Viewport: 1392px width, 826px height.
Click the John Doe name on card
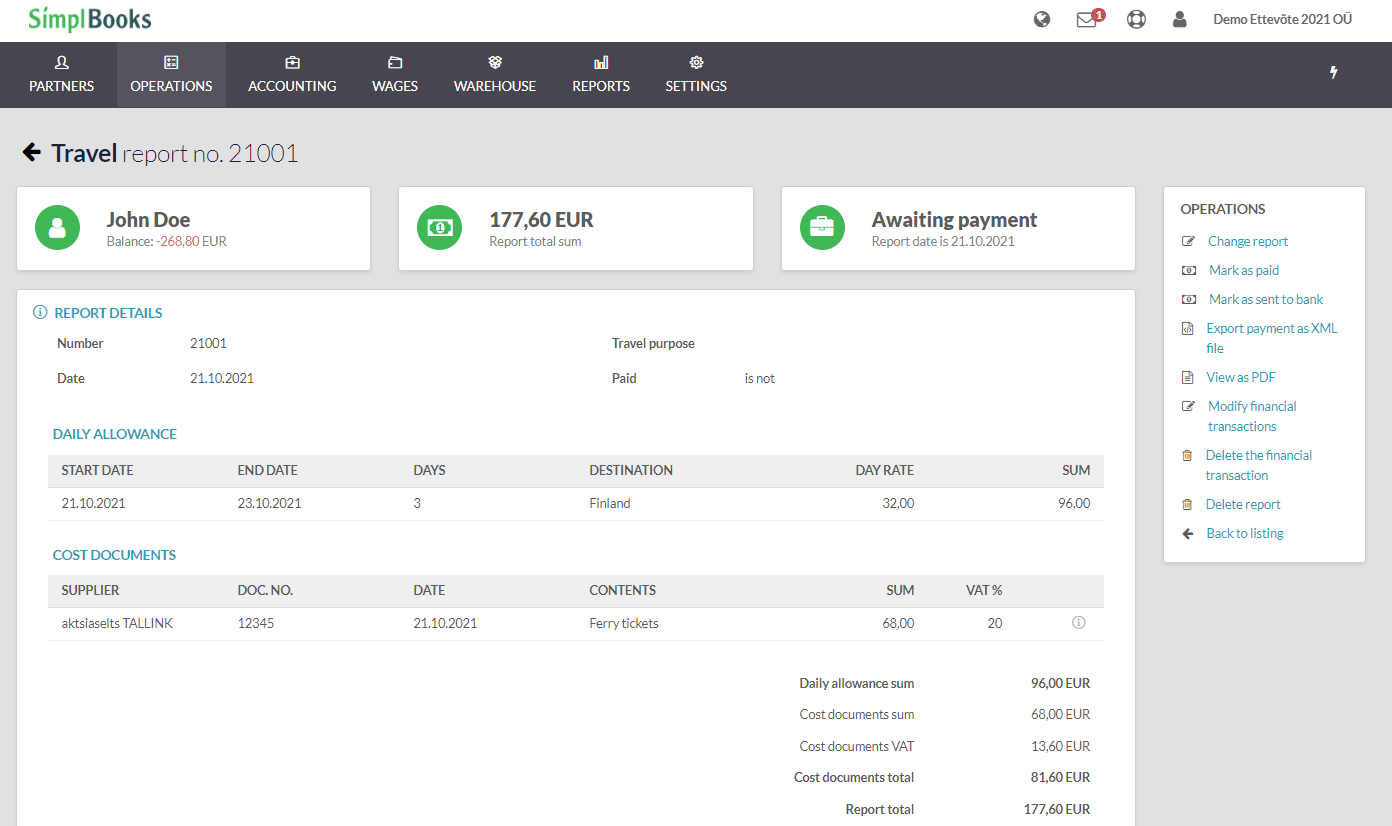tap(148, 219)
